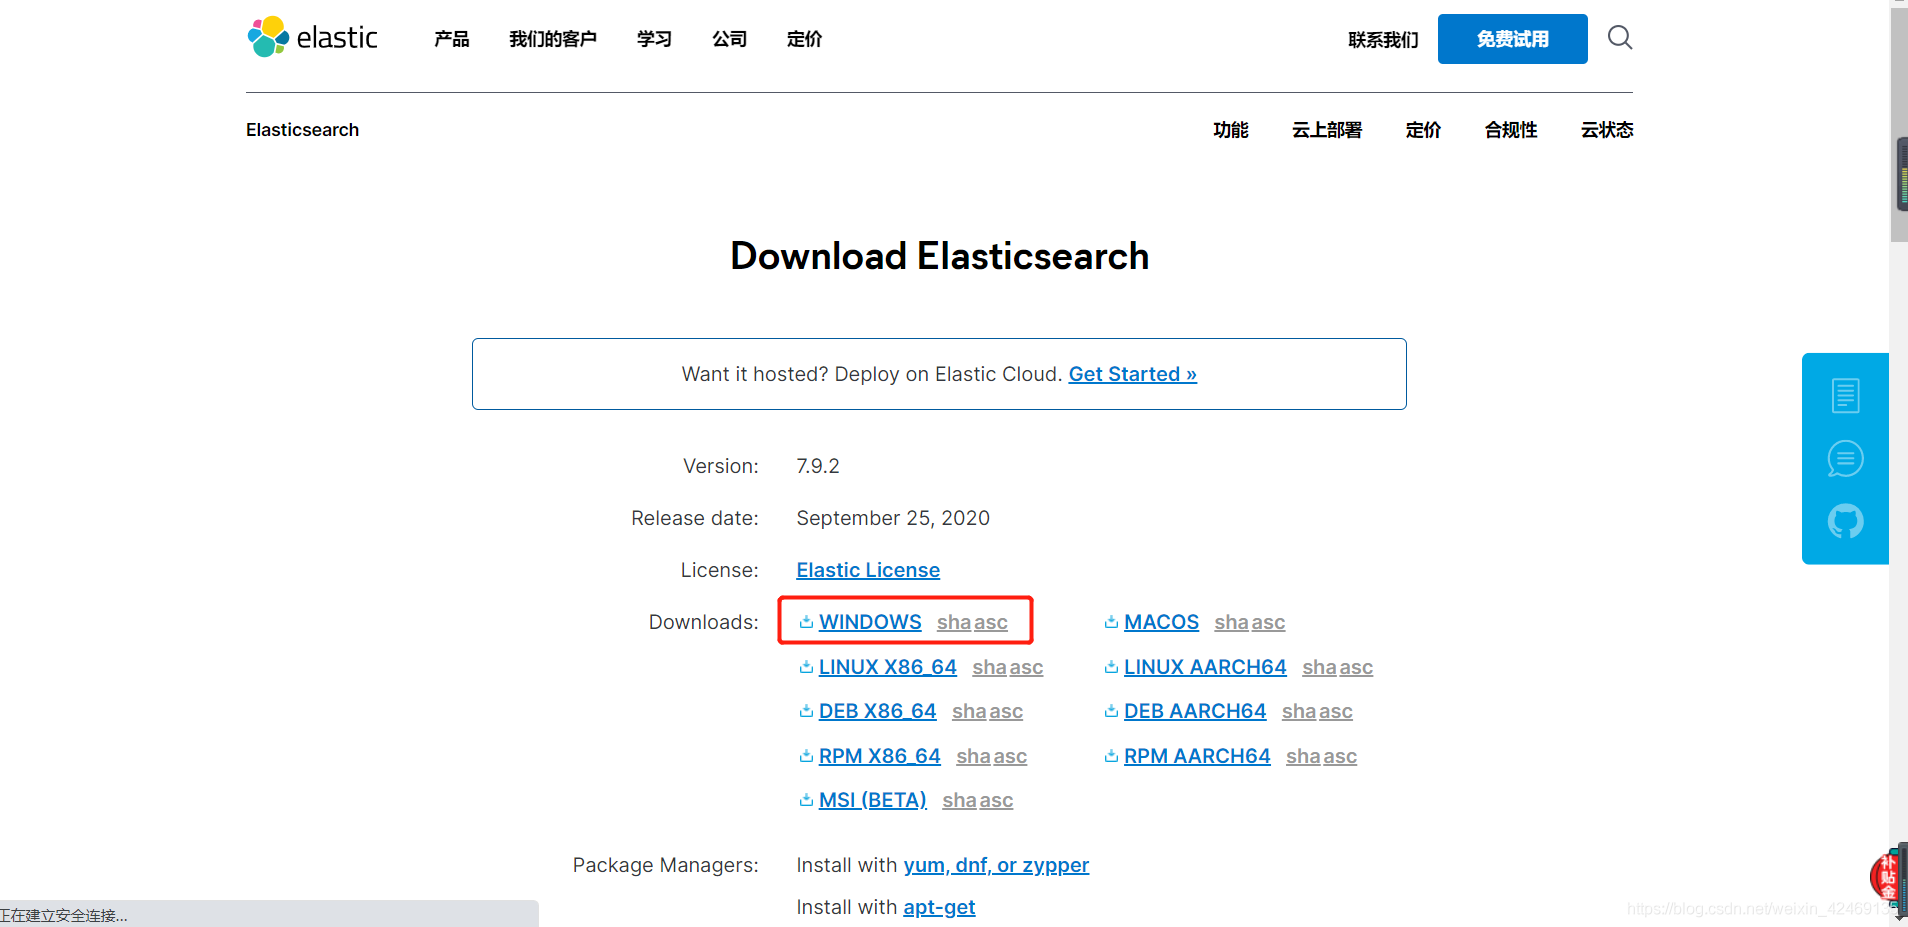Click the Elastic logo

[x=312, y=38]
